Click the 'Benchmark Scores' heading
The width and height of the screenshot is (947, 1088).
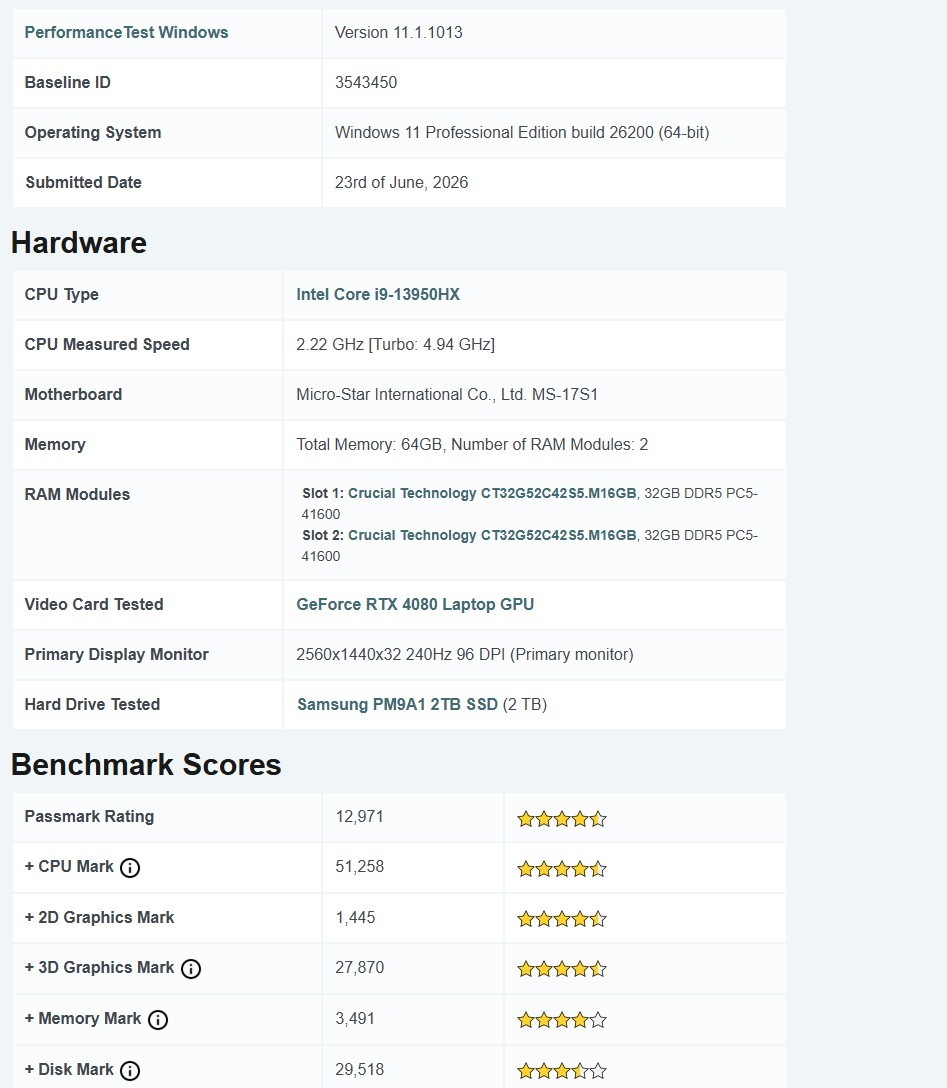click(x=146, y=765)
